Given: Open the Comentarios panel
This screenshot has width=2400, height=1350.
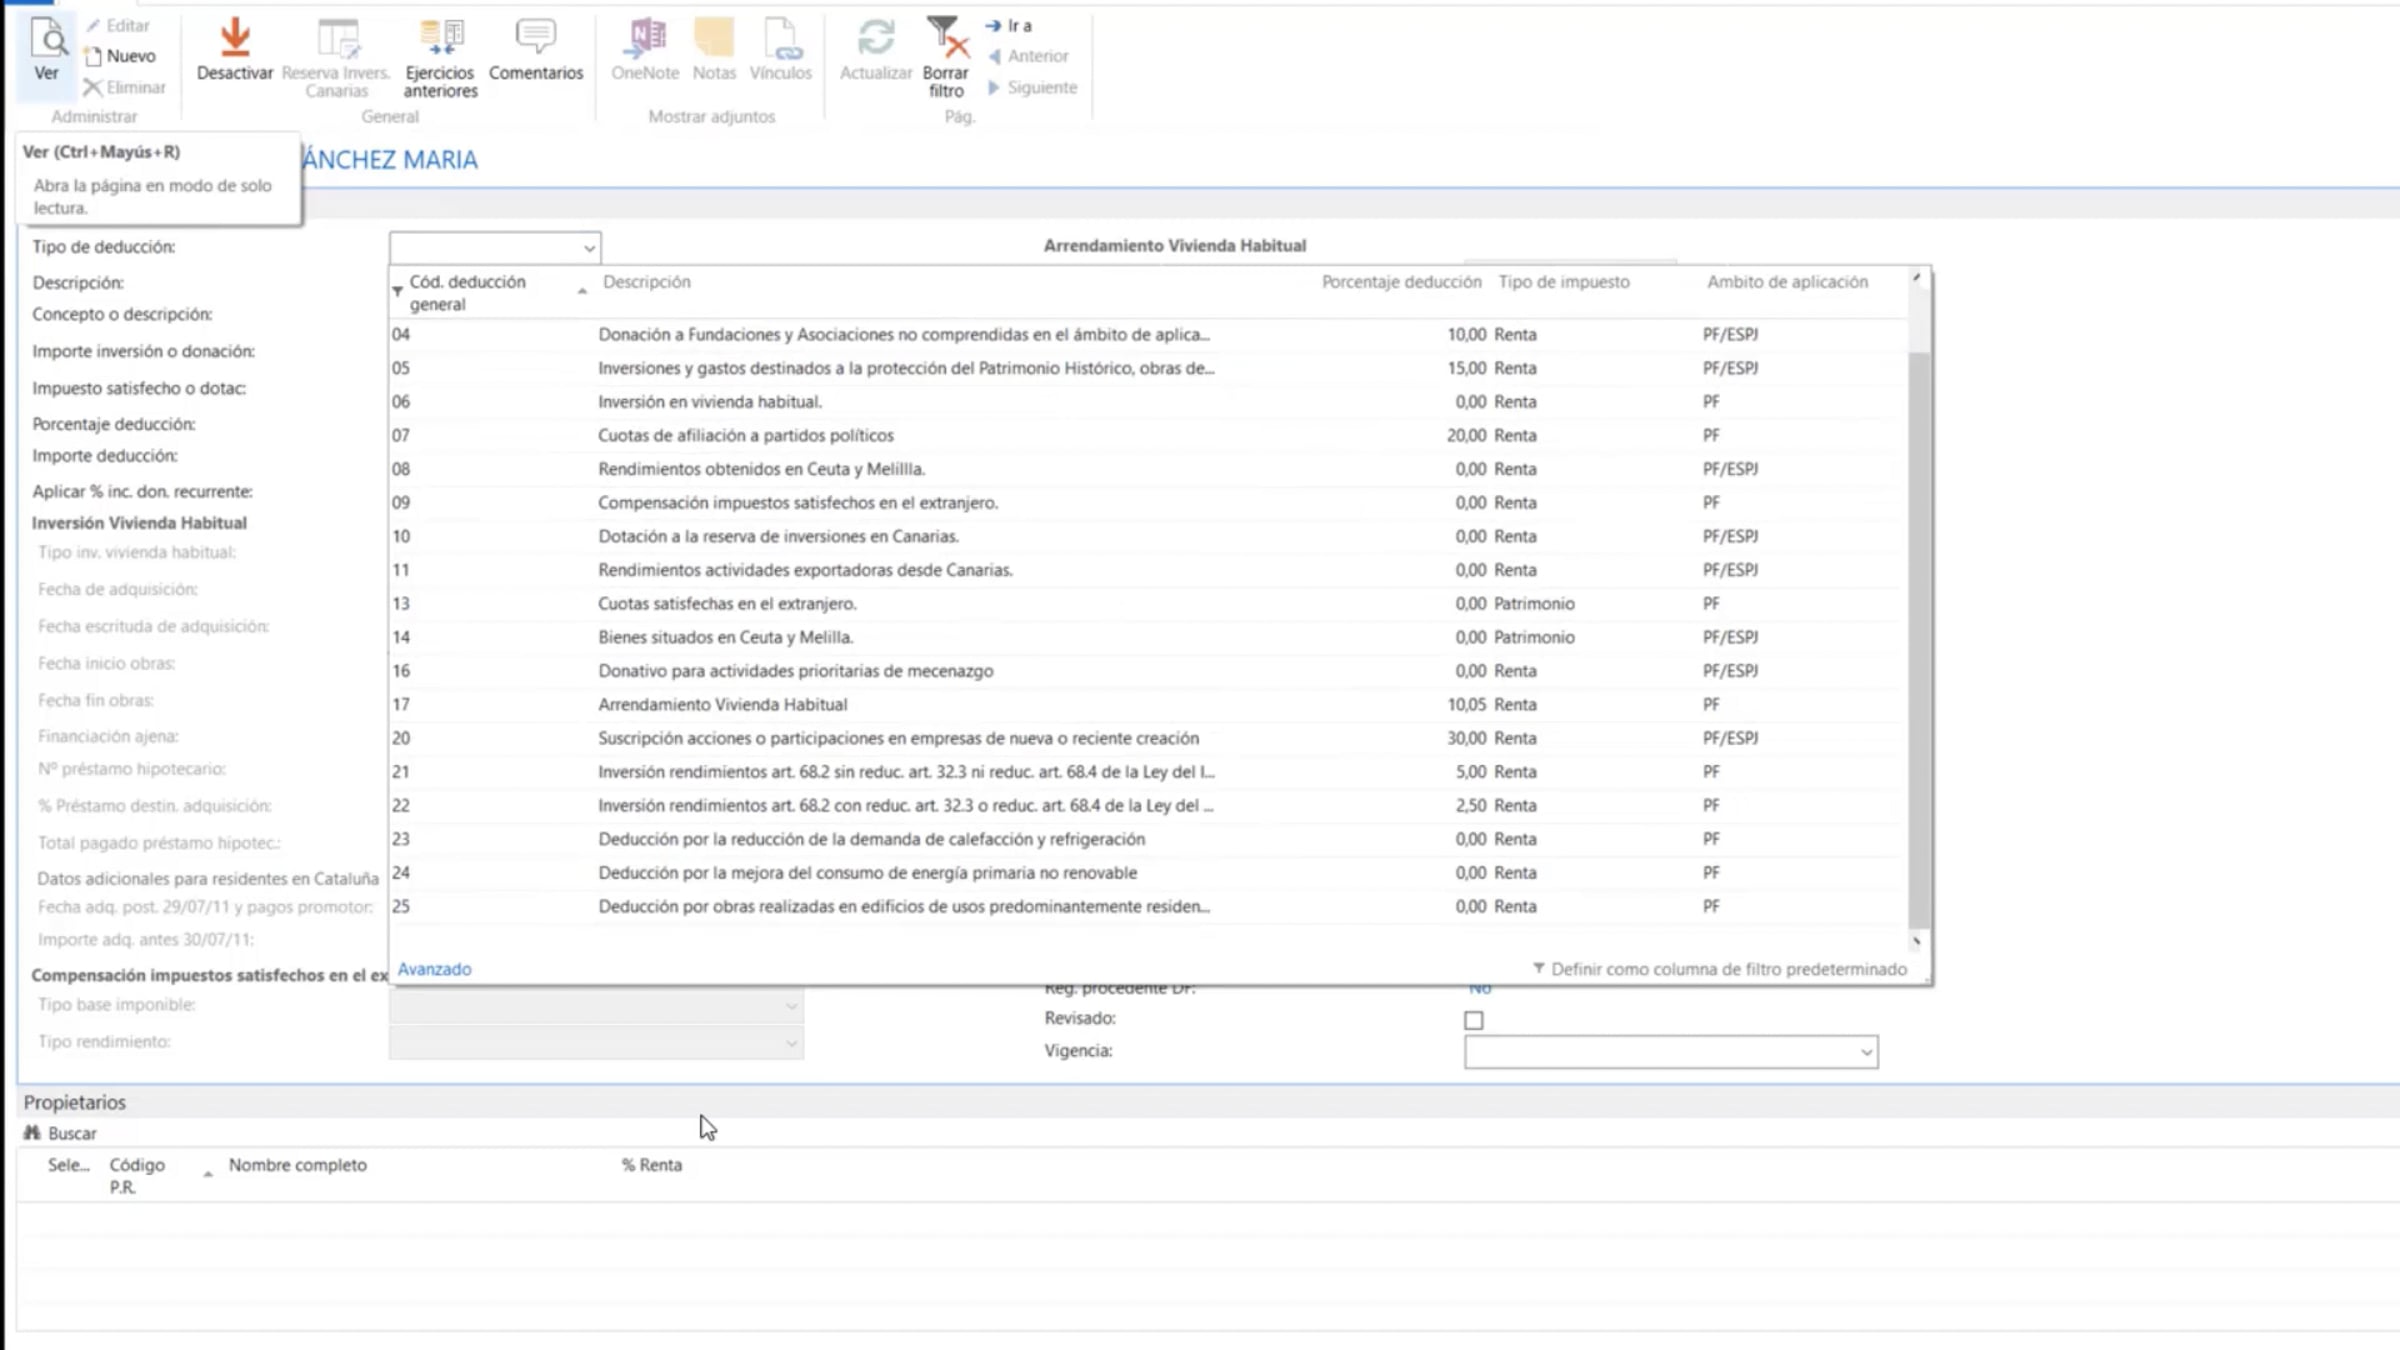Looking at the screenshot, I should 536,50.
